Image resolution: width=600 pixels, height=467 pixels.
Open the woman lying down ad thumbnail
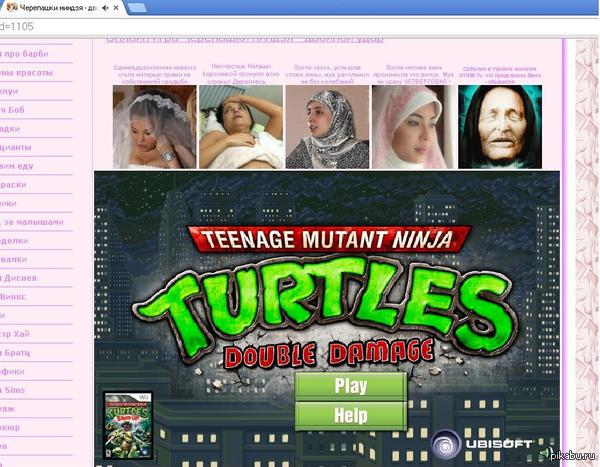point(241,126)
